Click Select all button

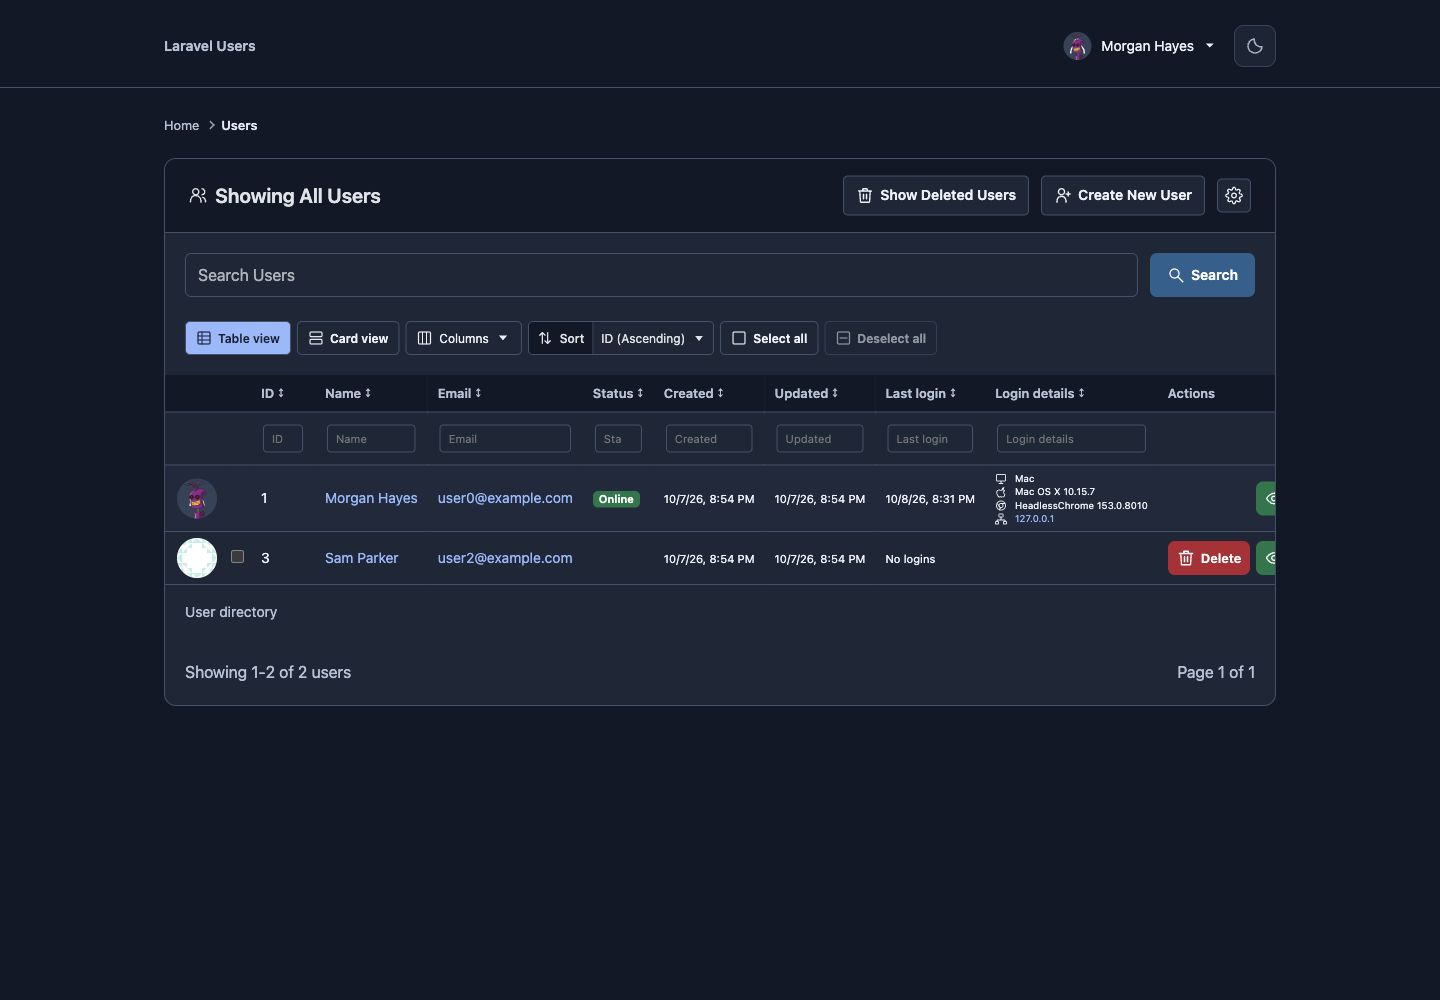pyautogui.click(x=769, y=338)
